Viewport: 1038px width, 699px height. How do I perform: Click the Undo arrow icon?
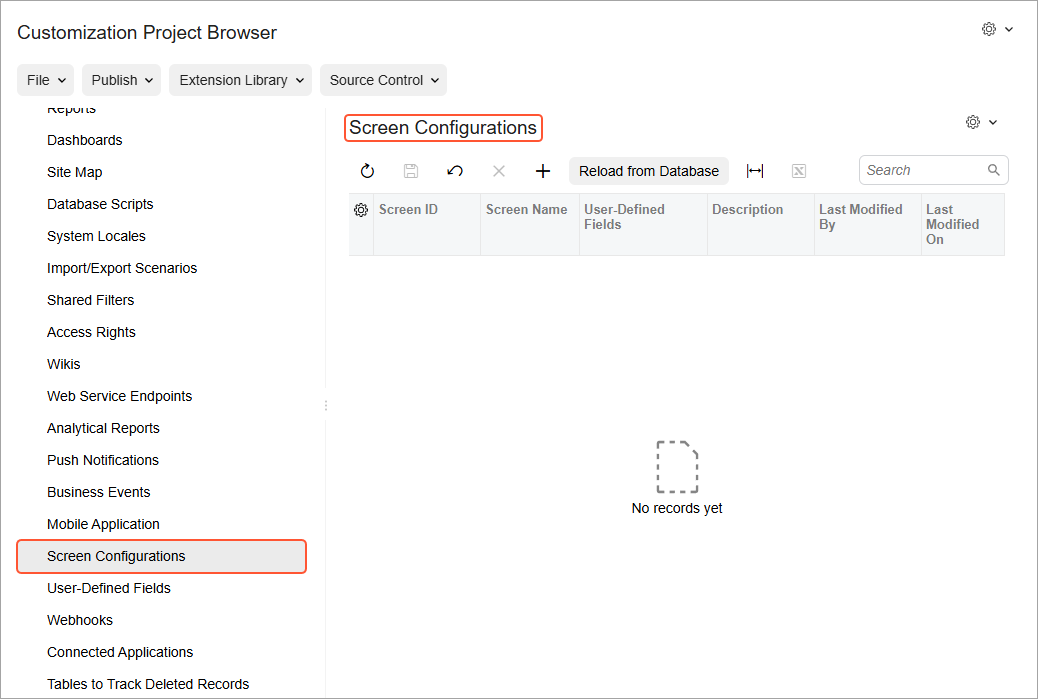pyautogui.click(x=455, y=171)
